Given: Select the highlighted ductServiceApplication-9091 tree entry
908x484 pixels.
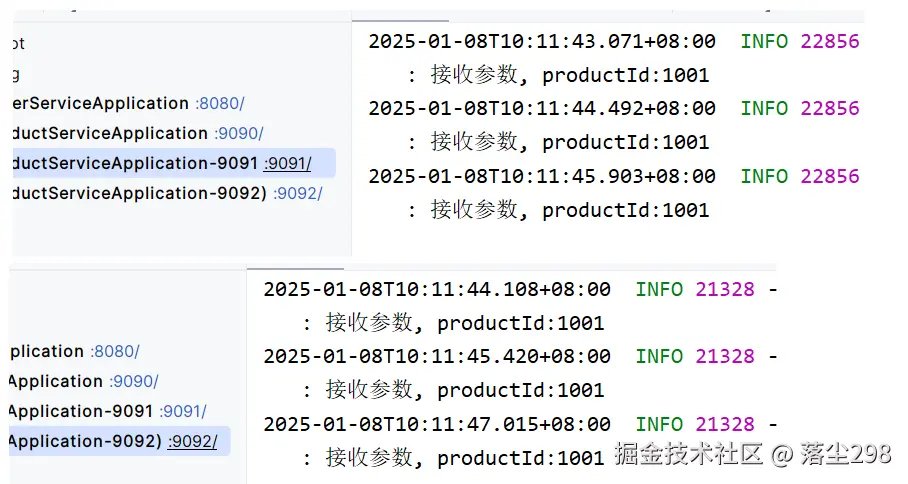Looking at the screenshot, I should pos(130,163).
